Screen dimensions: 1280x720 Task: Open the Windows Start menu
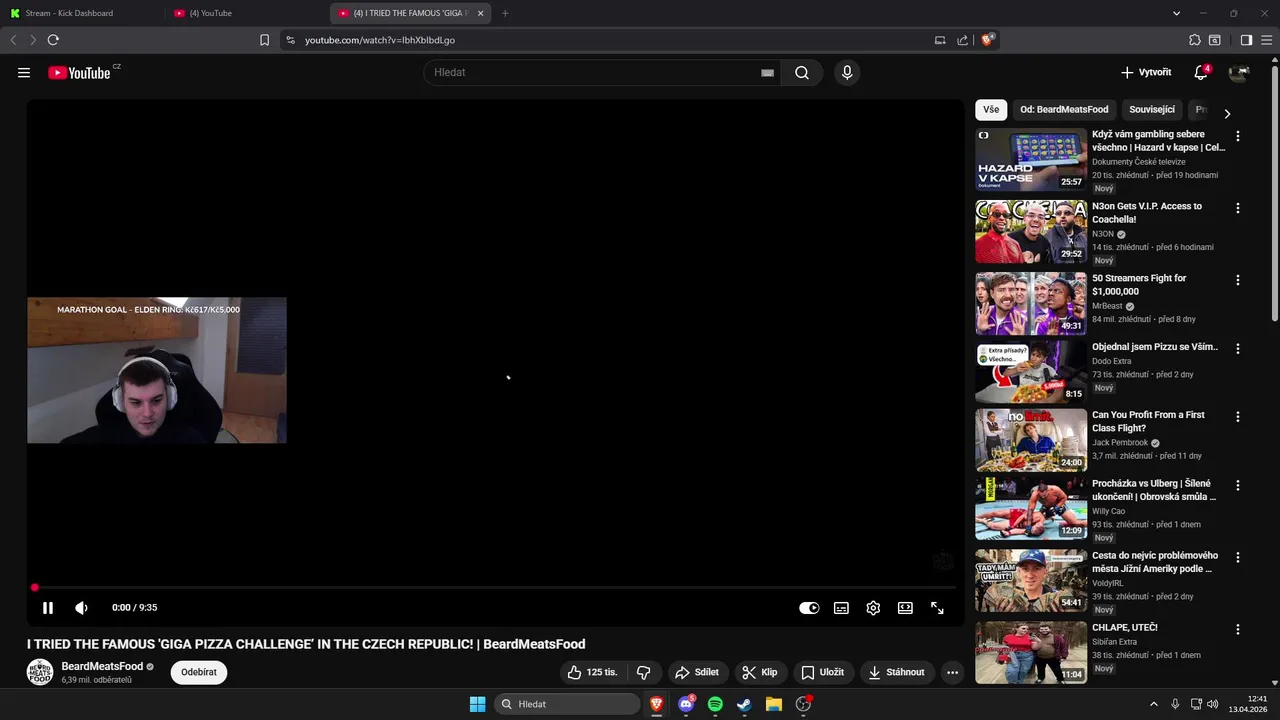point(478,704)
